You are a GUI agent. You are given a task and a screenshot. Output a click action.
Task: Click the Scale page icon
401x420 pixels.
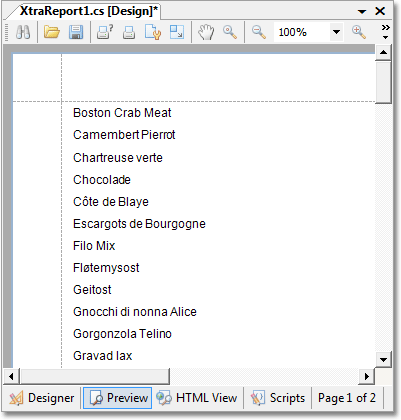(x=177, y=32)
